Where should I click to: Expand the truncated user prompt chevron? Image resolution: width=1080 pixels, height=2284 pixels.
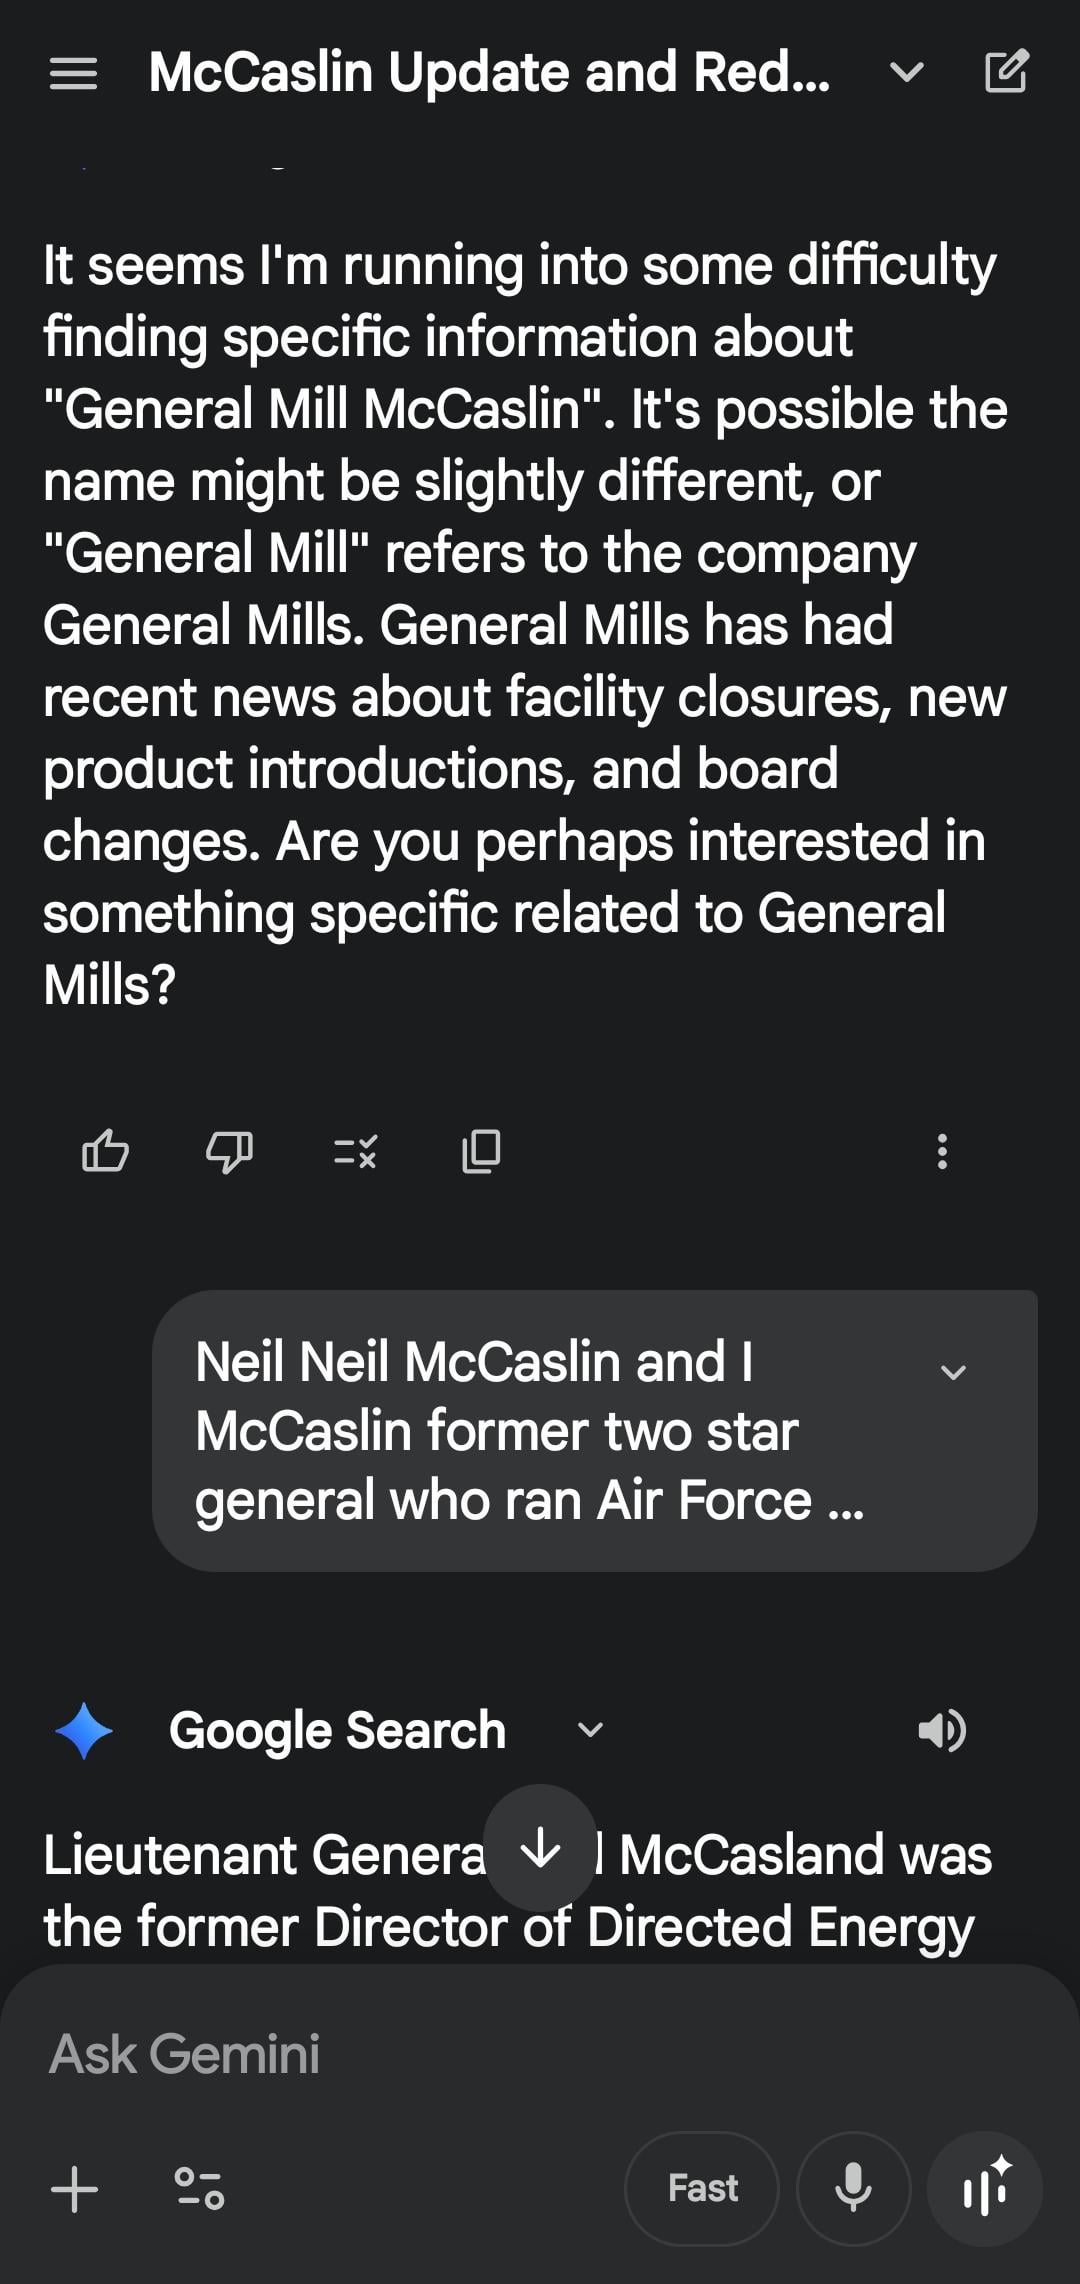pyautogui.click(x=953, y=1372)
